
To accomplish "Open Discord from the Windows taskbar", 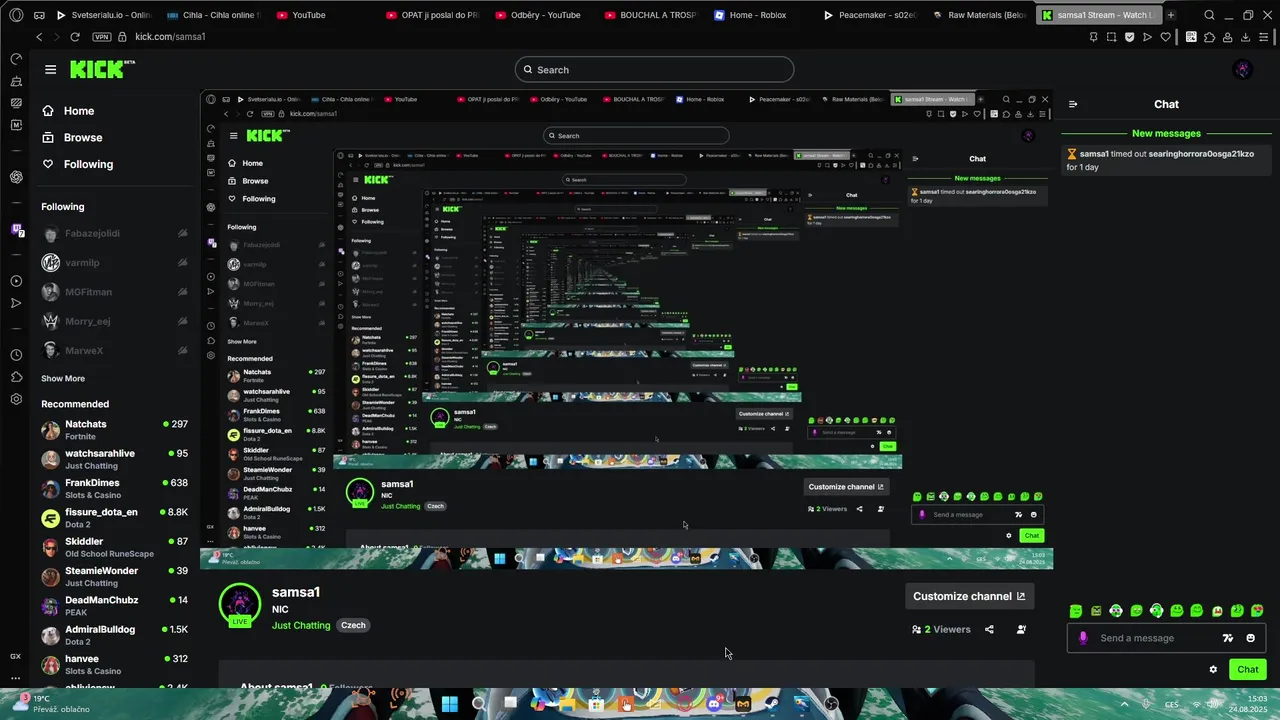I will tap(713, 703).
